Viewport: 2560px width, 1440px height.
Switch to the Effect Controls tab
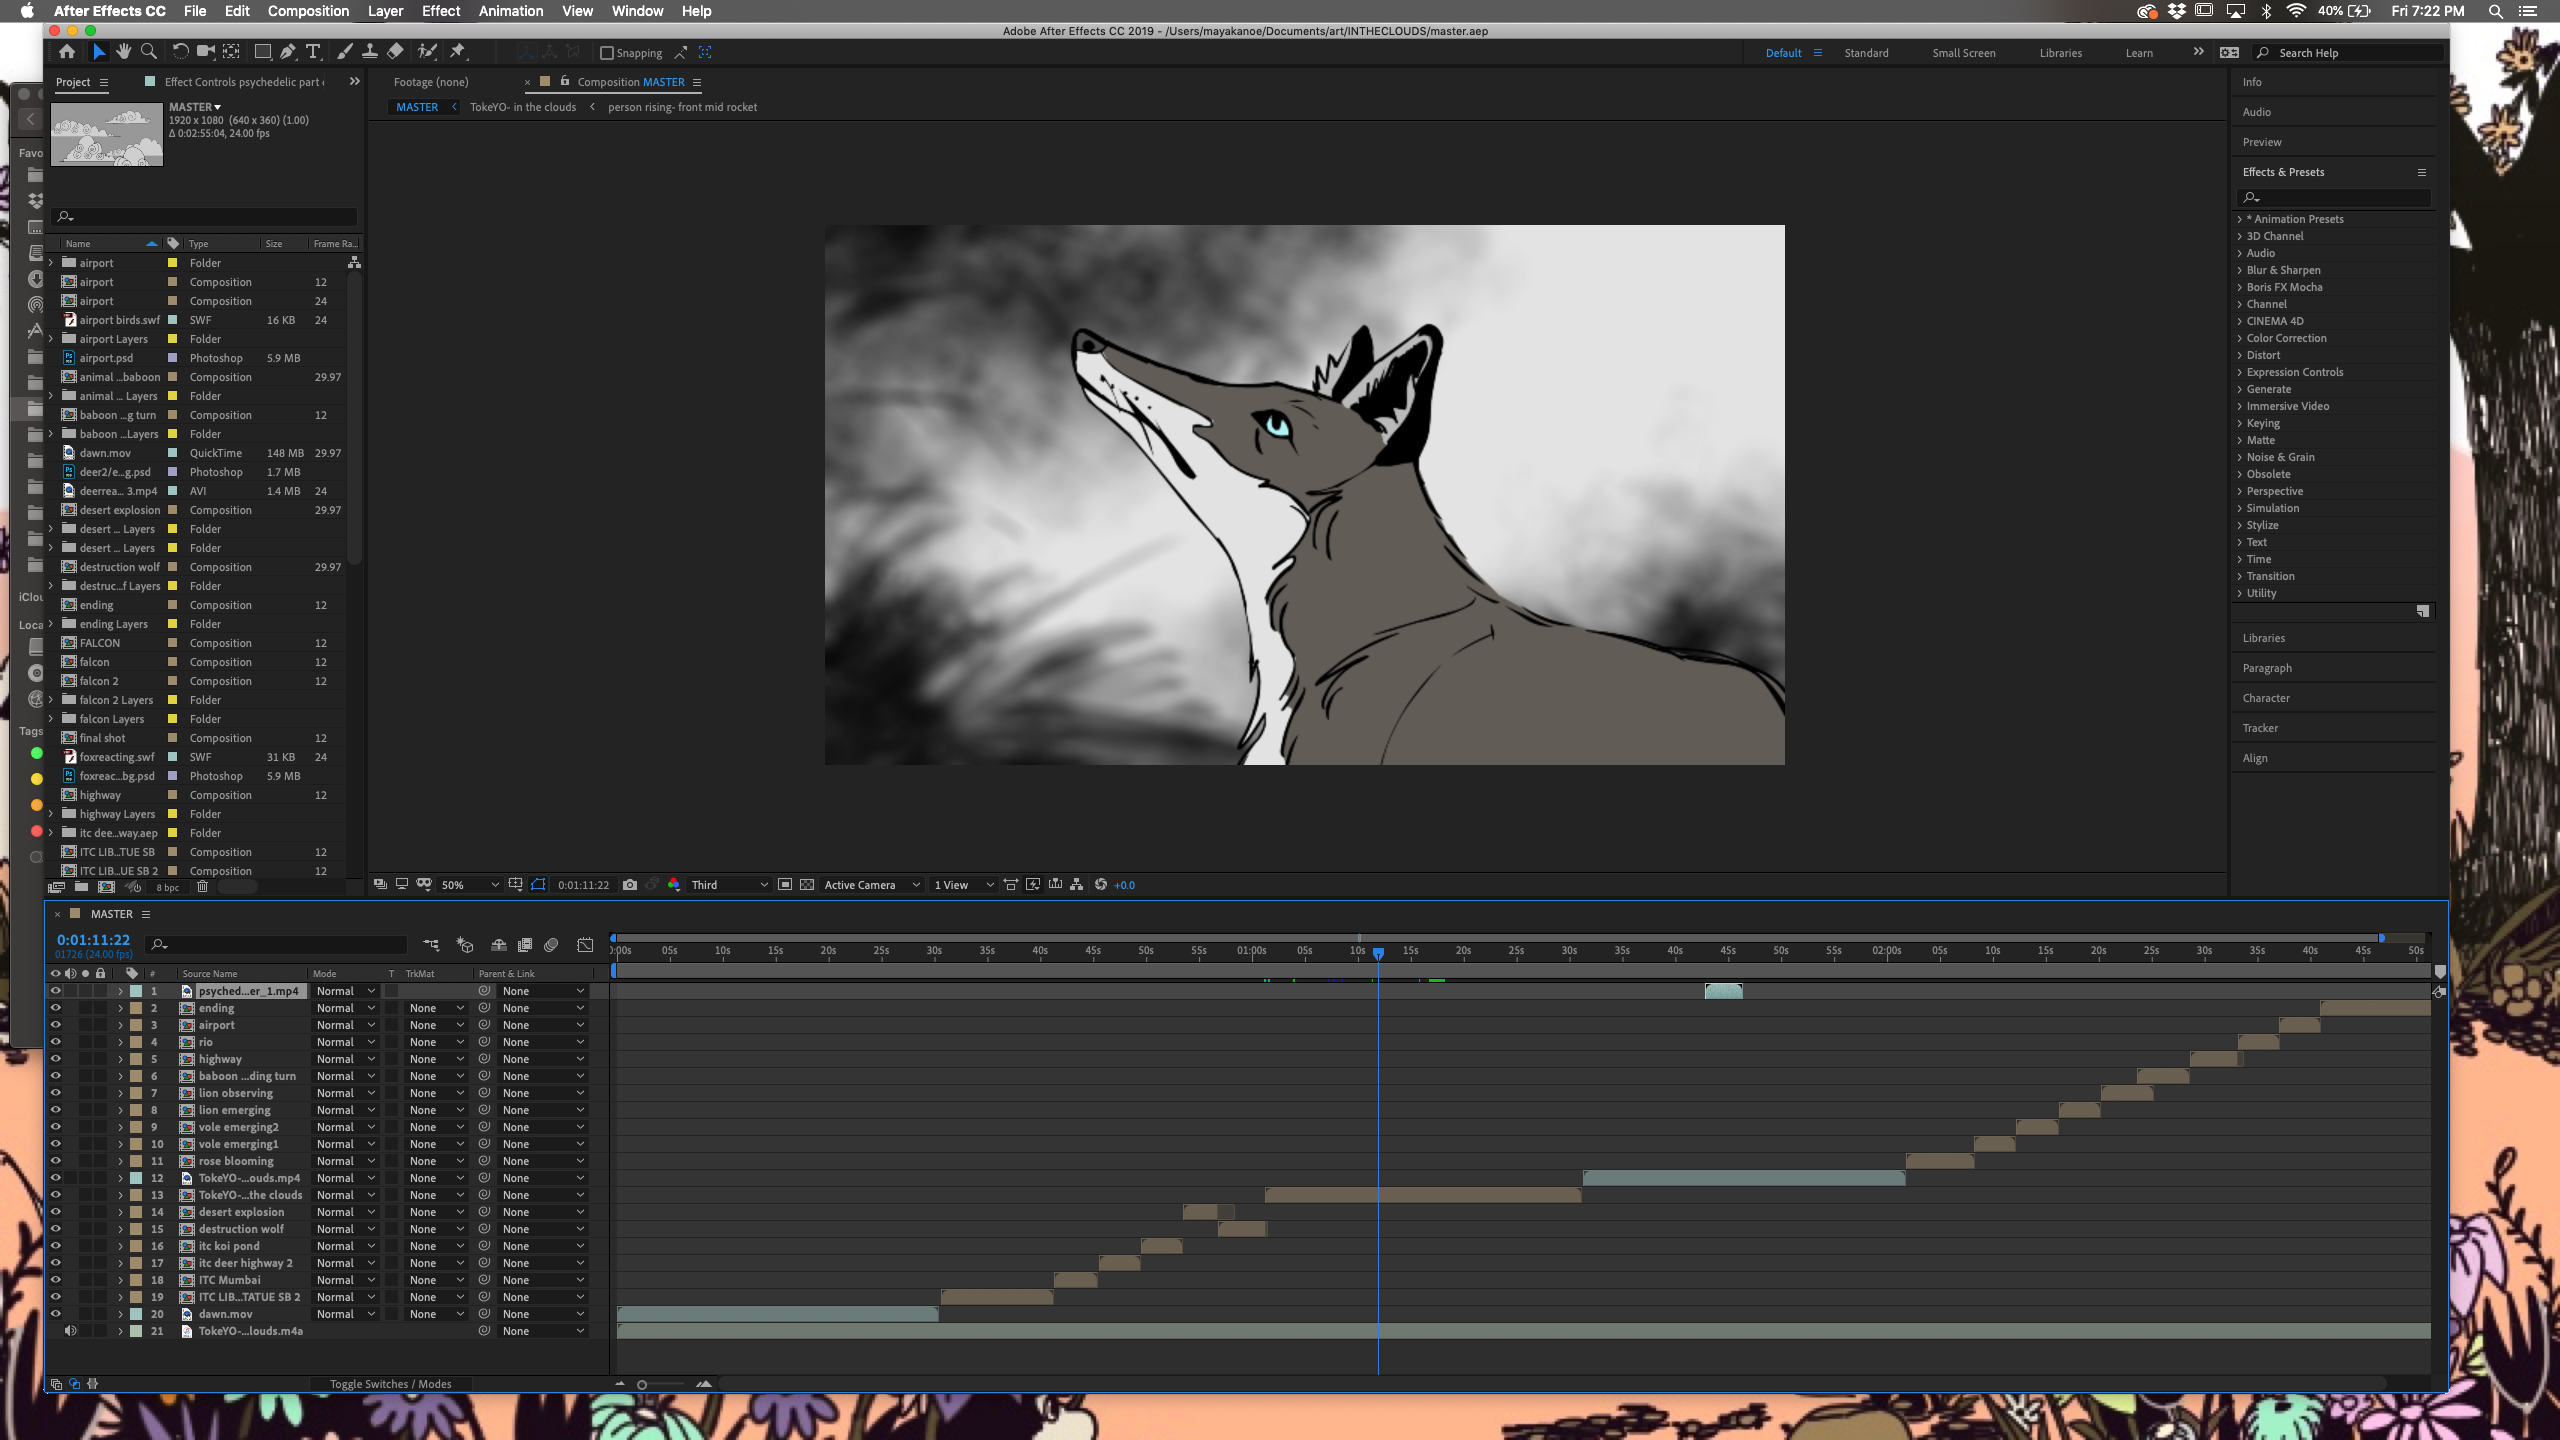click(x=244, y=82)
